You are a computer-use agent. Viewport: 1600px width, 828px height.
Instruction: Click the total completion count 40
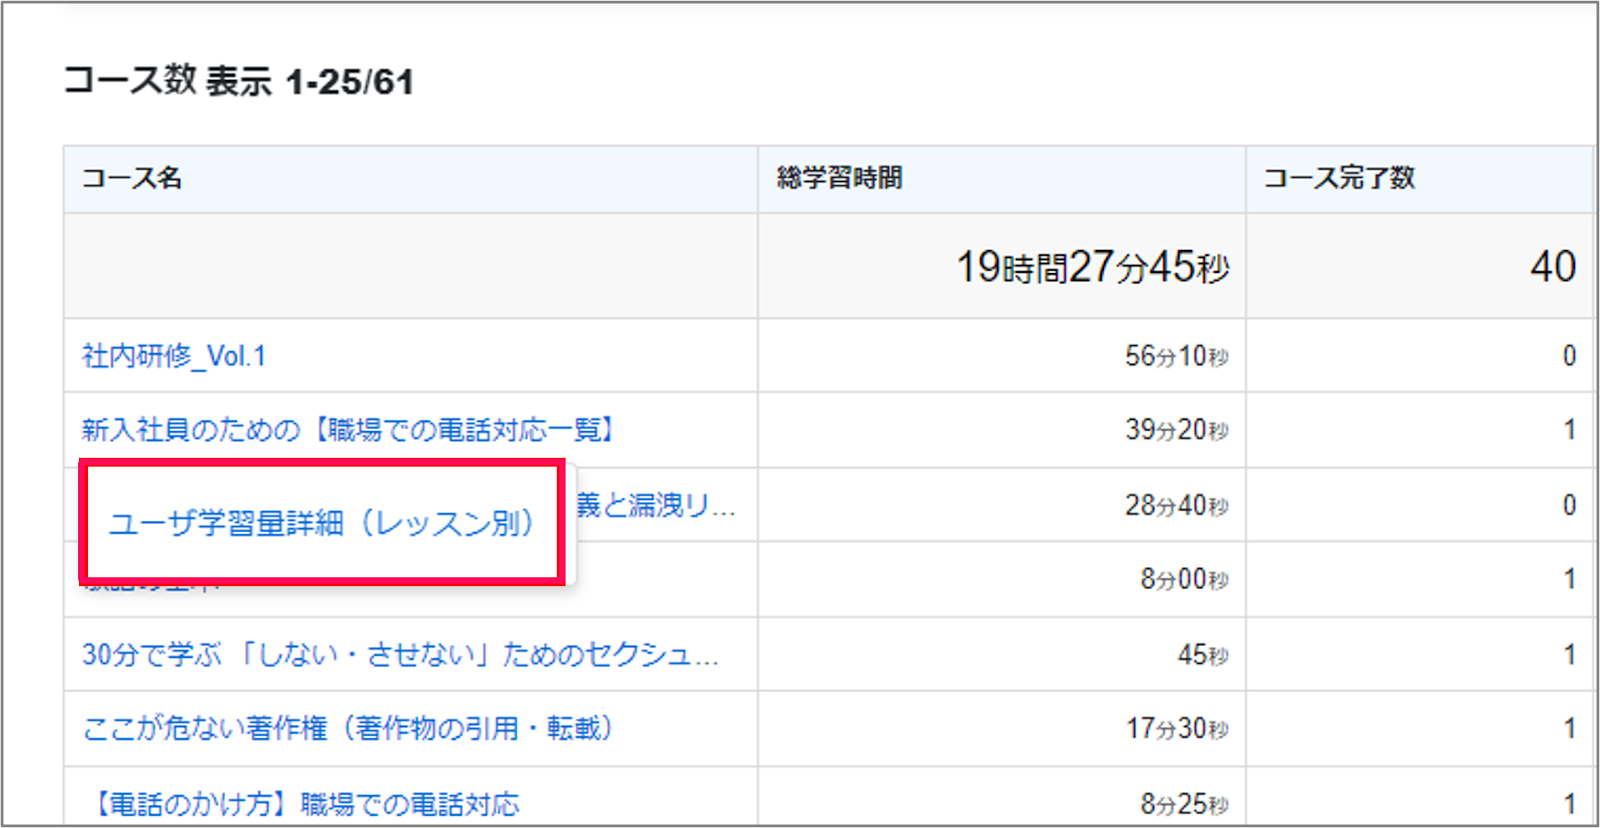(x=1553, y=267)
